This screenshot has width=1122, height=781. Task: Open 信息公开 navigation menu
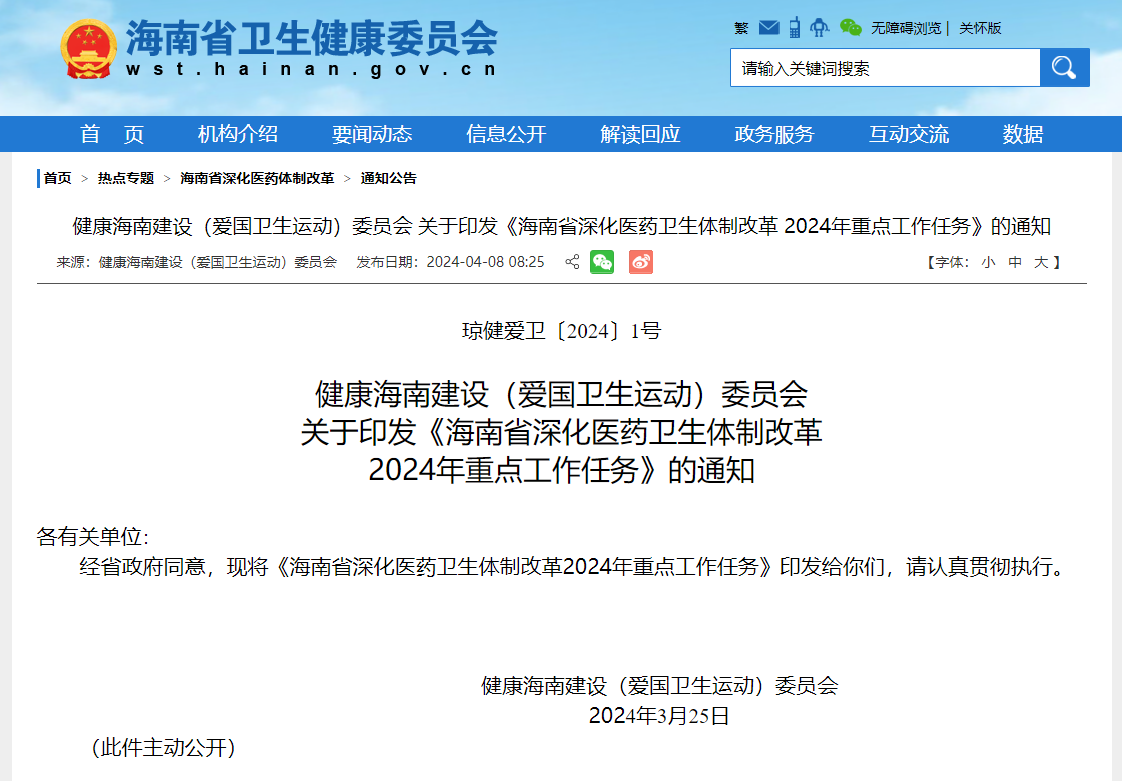(506, 134)
